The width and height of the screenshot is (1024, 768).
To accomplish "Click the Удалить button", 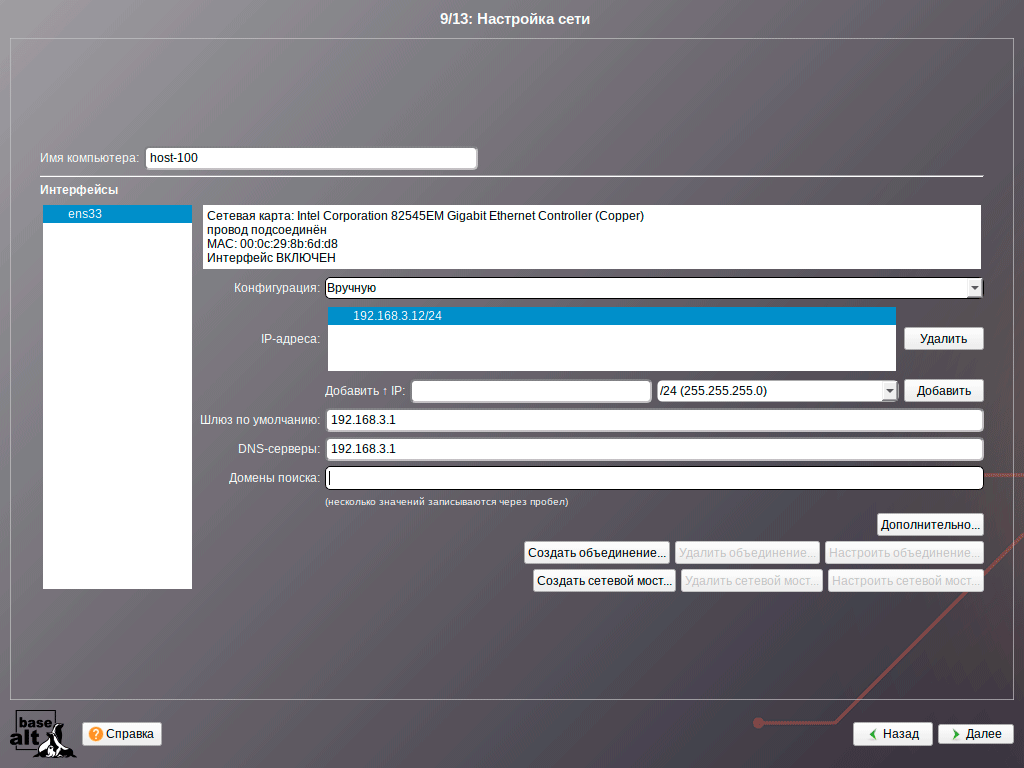I will [943, 339].
